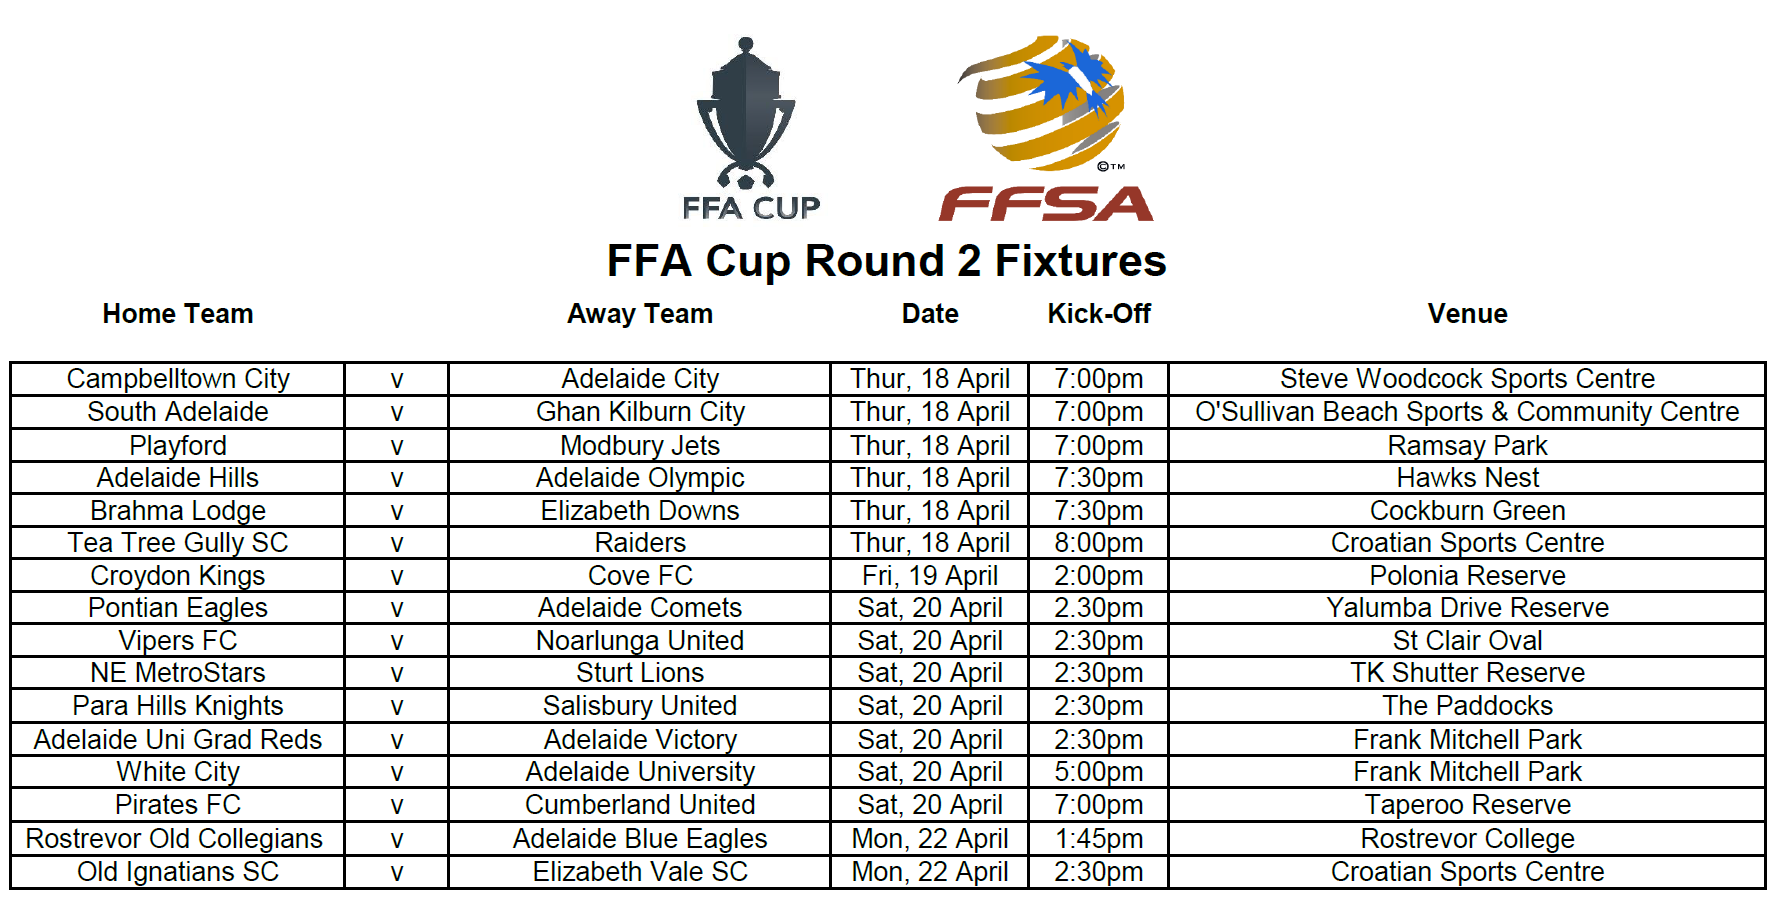Image resolution: width=1788 pixels, height=905 pixels.
Task: Select the Sturt Lions away team cell
Action: (x=640, y=673)
